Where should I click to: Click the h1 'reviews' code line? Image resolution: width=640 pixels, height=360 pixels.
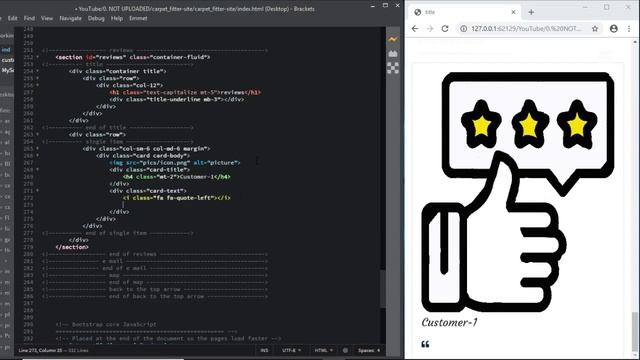tap(185, 92)
